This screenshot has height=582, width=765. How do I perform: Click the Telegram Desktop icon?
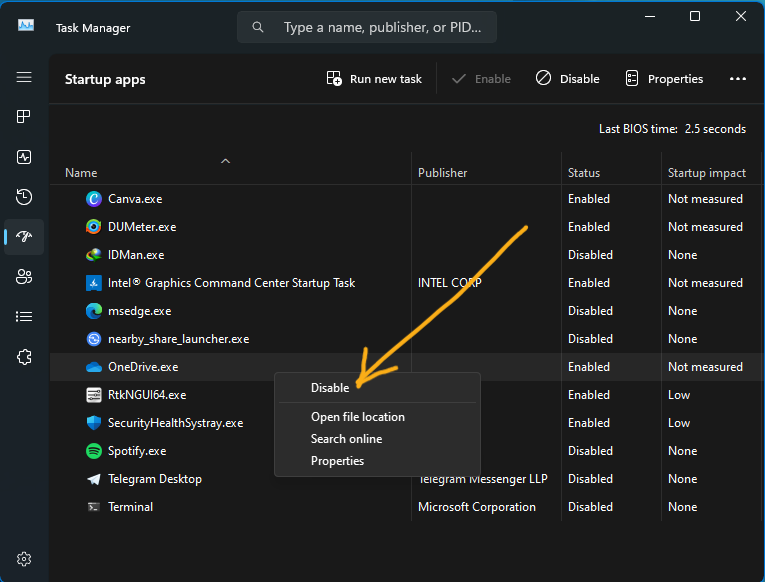click(94, 479)
